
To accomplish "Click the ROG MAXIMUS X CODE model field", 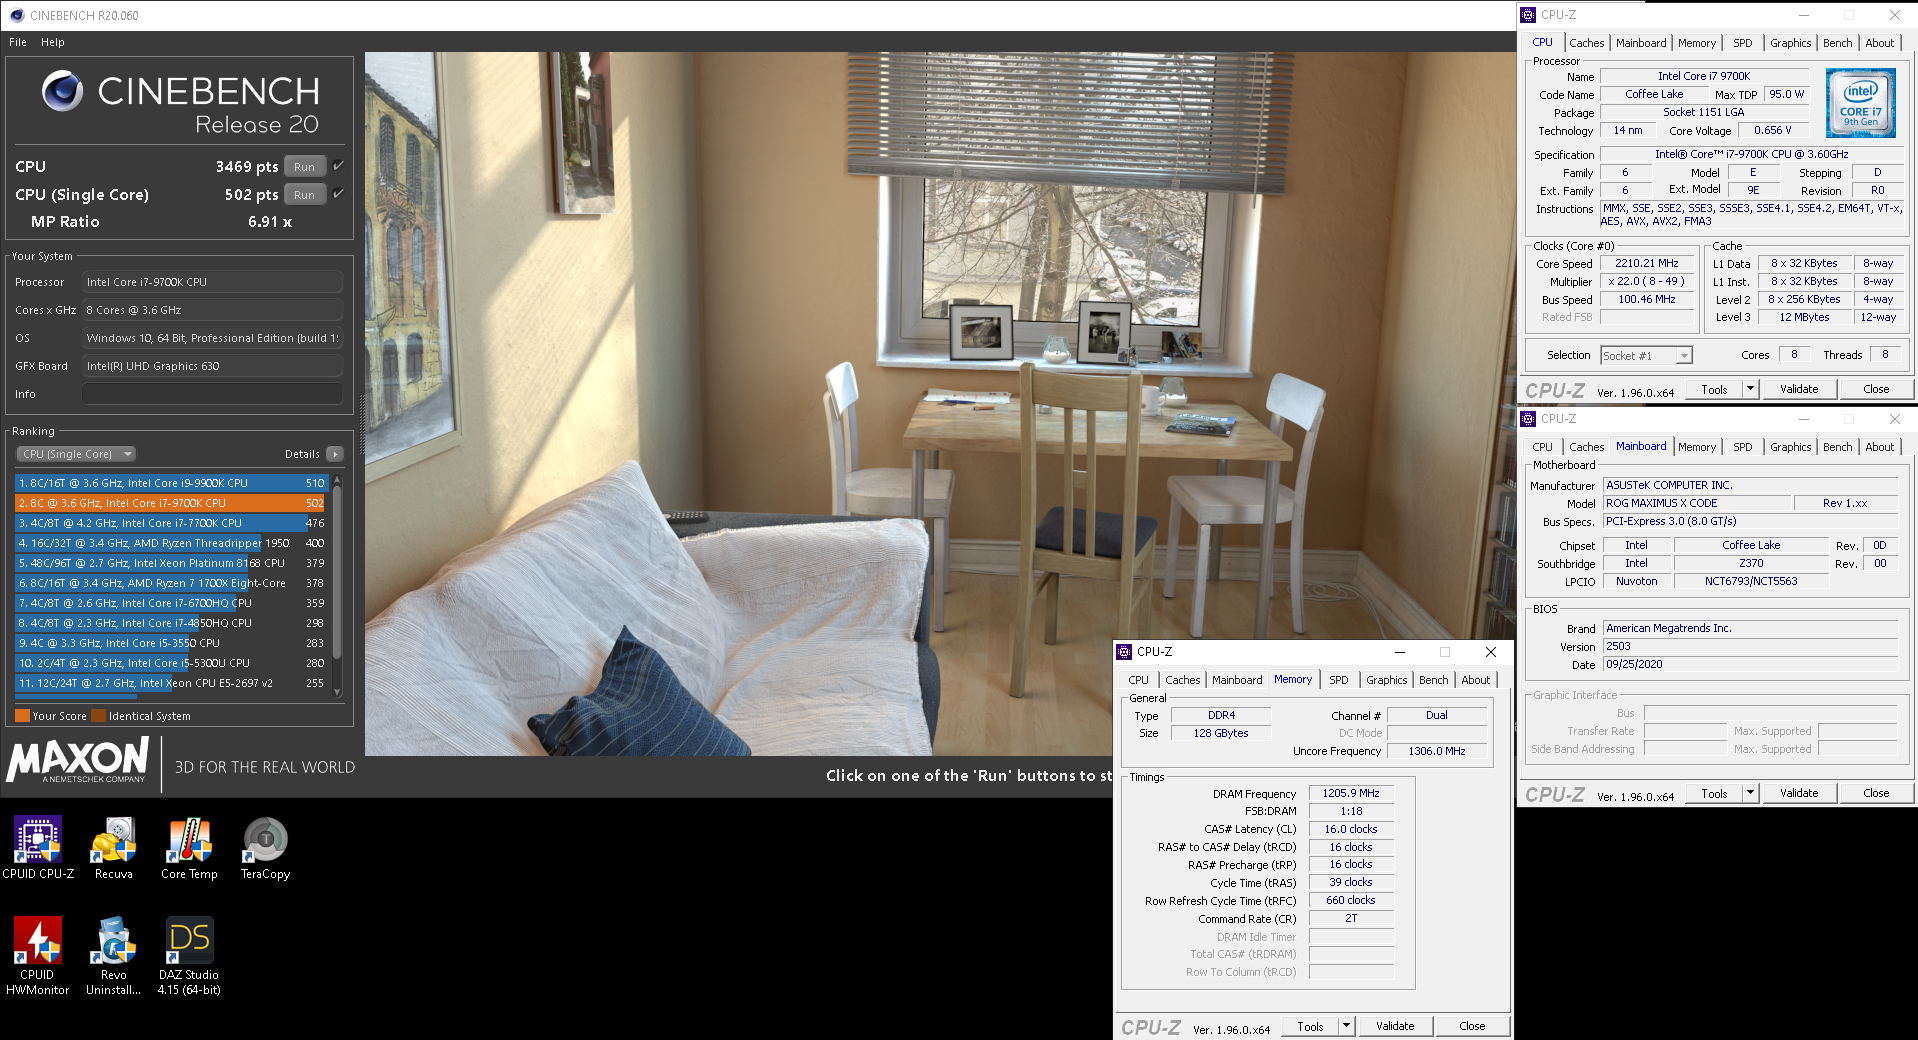I will click(1696, 503).
